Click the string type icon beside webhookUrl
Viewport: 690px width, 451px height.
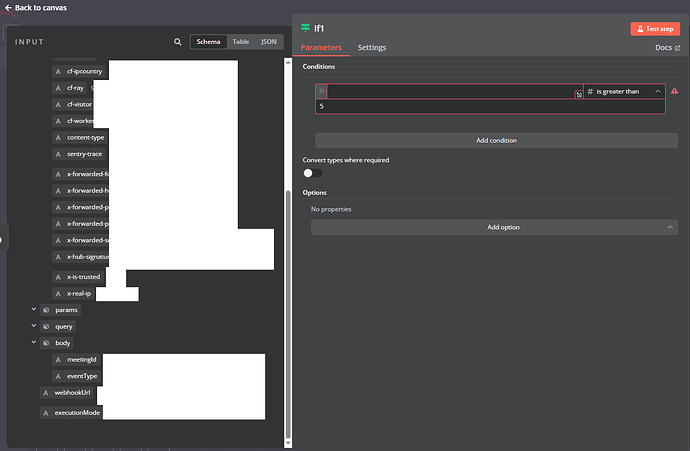click(x=46, y=393)
